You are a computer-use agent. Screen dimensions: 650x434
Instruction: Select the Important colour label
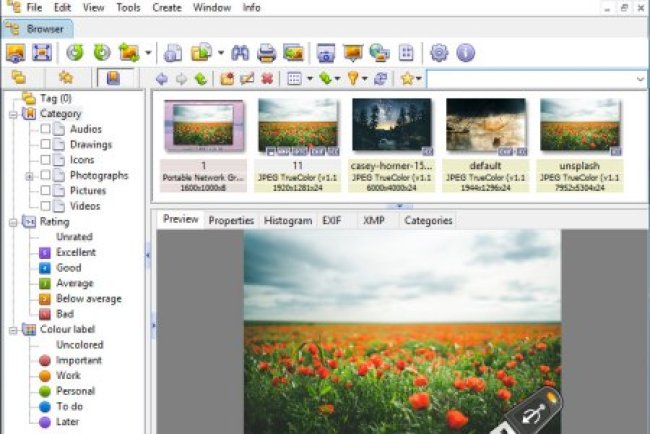click(77, 360)
